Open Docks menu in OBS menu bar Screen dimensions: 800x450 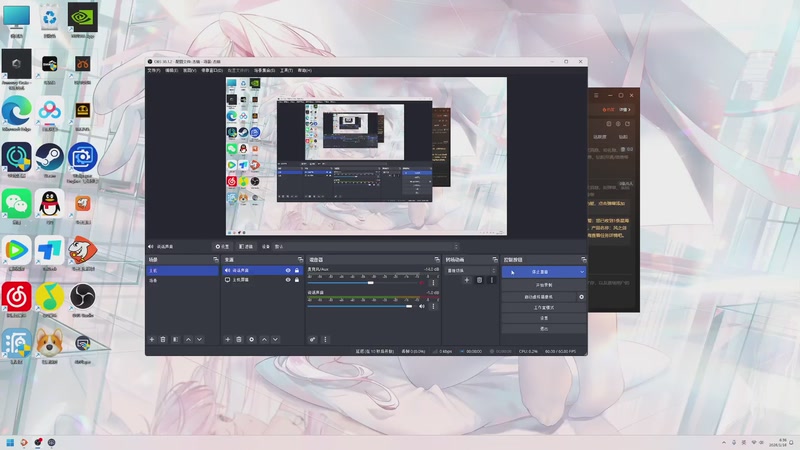(212, 70)
